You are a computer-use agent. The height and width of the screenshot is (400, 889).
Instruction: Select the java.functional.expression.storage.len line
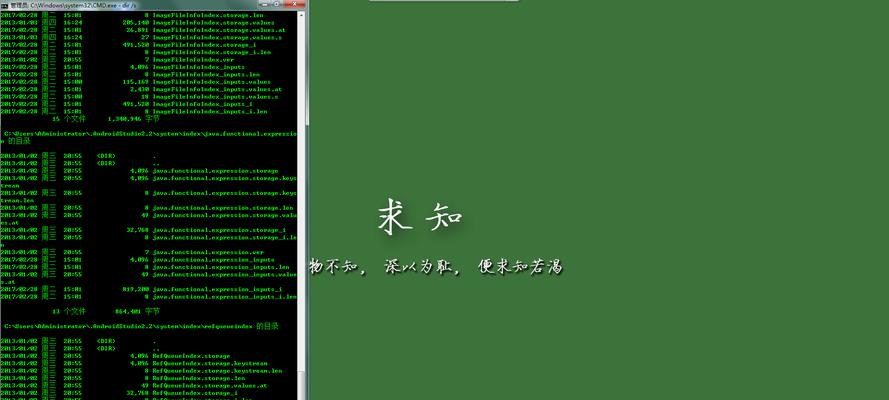[x=147, y=208]
